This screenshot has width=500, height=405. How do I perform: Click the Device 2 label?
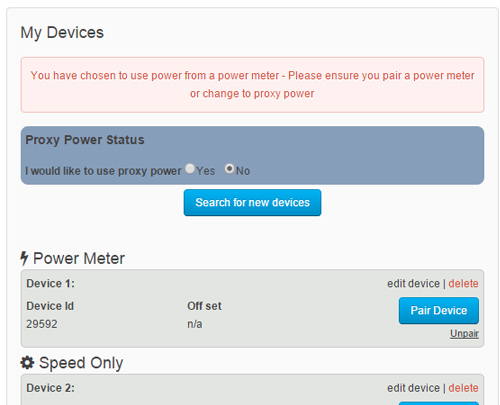point(51,388)
